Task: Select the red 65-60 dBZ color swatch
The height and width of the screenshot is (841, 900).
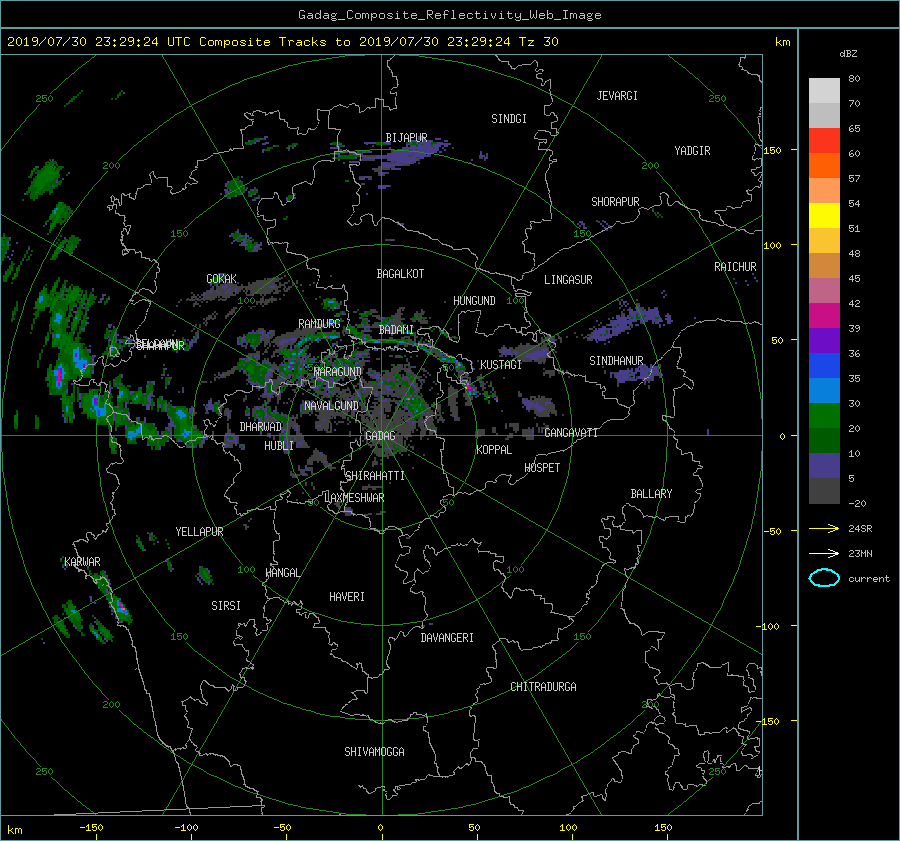Action: [824, 141]
